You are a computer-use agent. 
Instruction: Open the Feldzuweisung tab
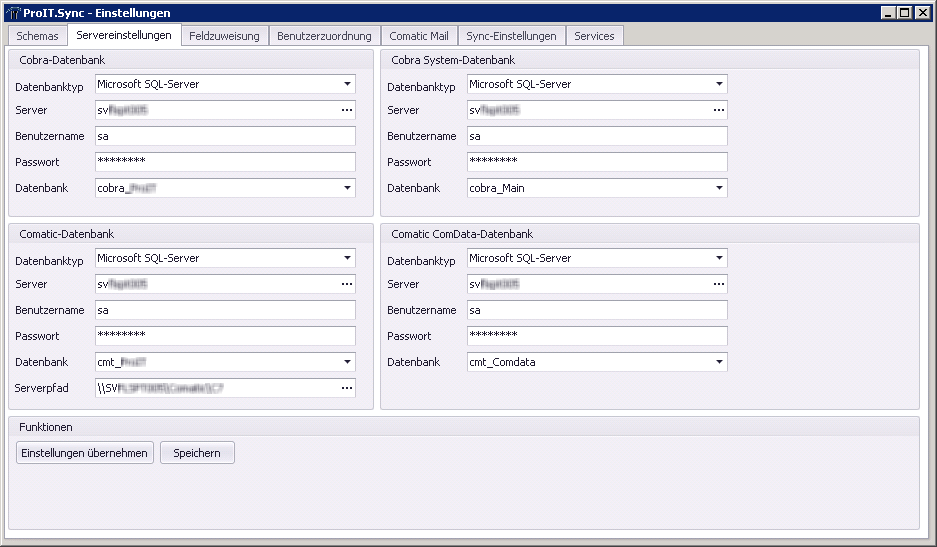(225, 36)
